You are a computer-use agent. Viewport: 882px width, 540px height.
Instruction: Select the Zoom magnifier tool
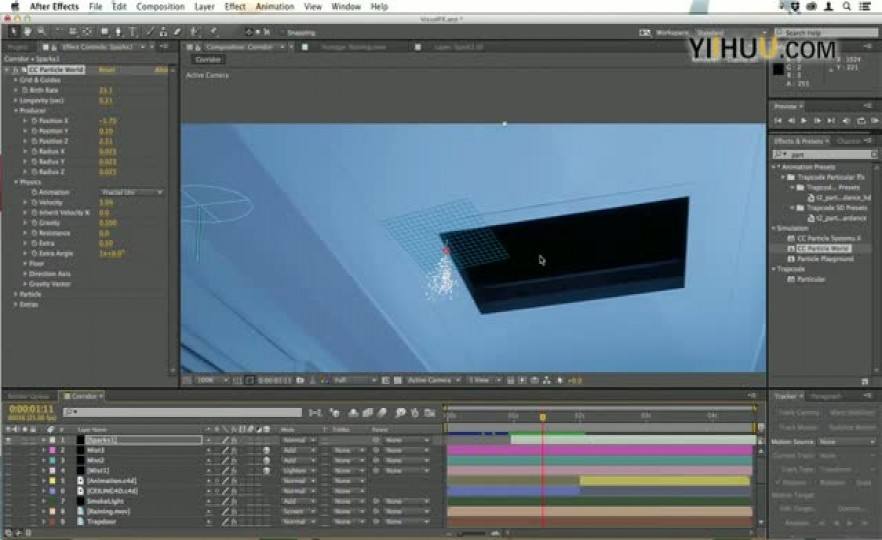point(41,32)
